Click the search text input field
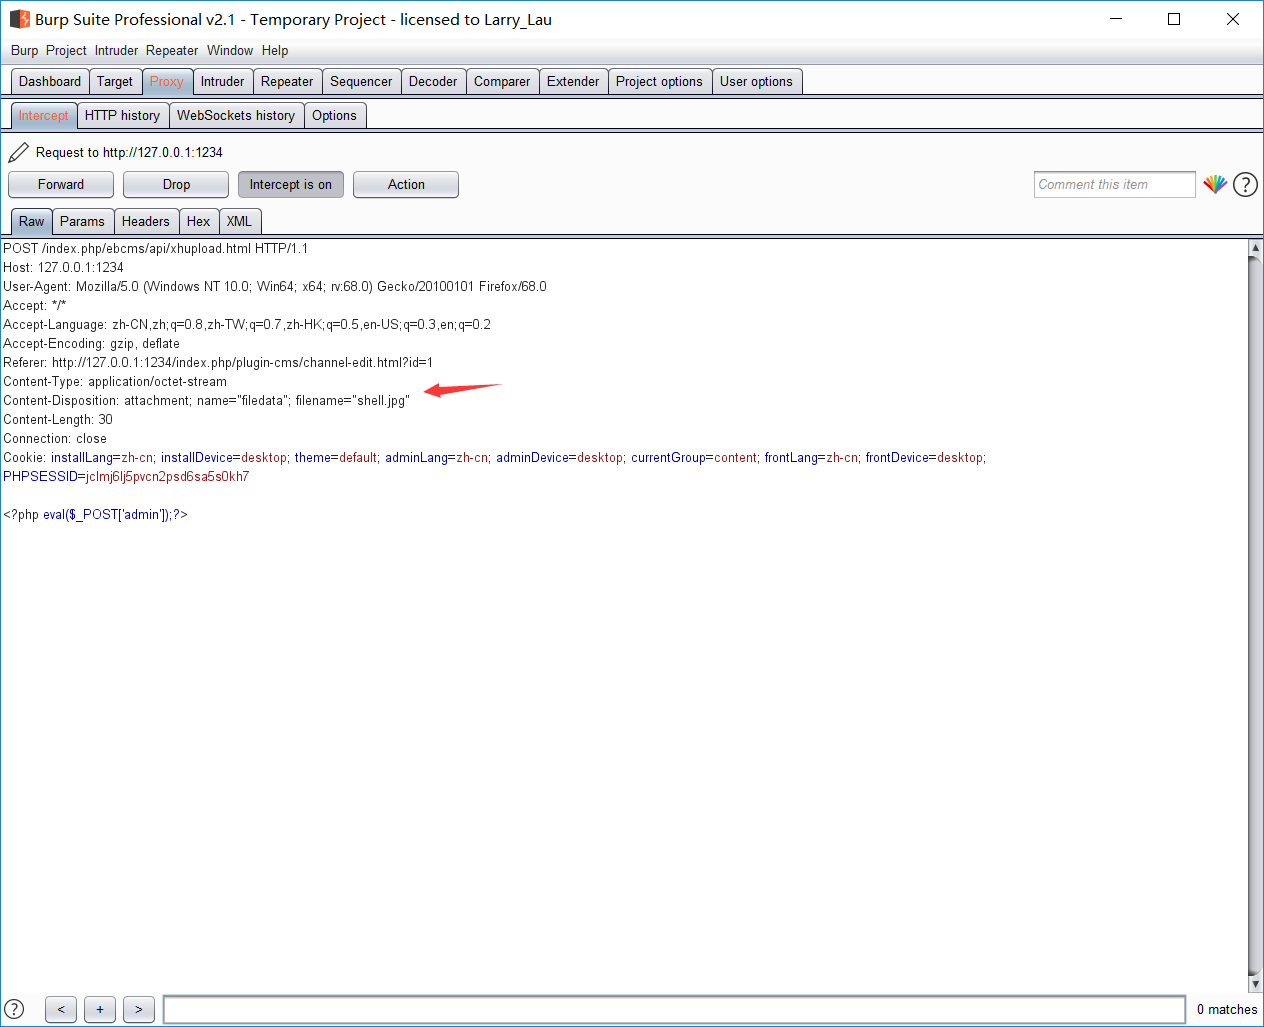Screen dimensions: 1264x1027 tap(674, 1009)
